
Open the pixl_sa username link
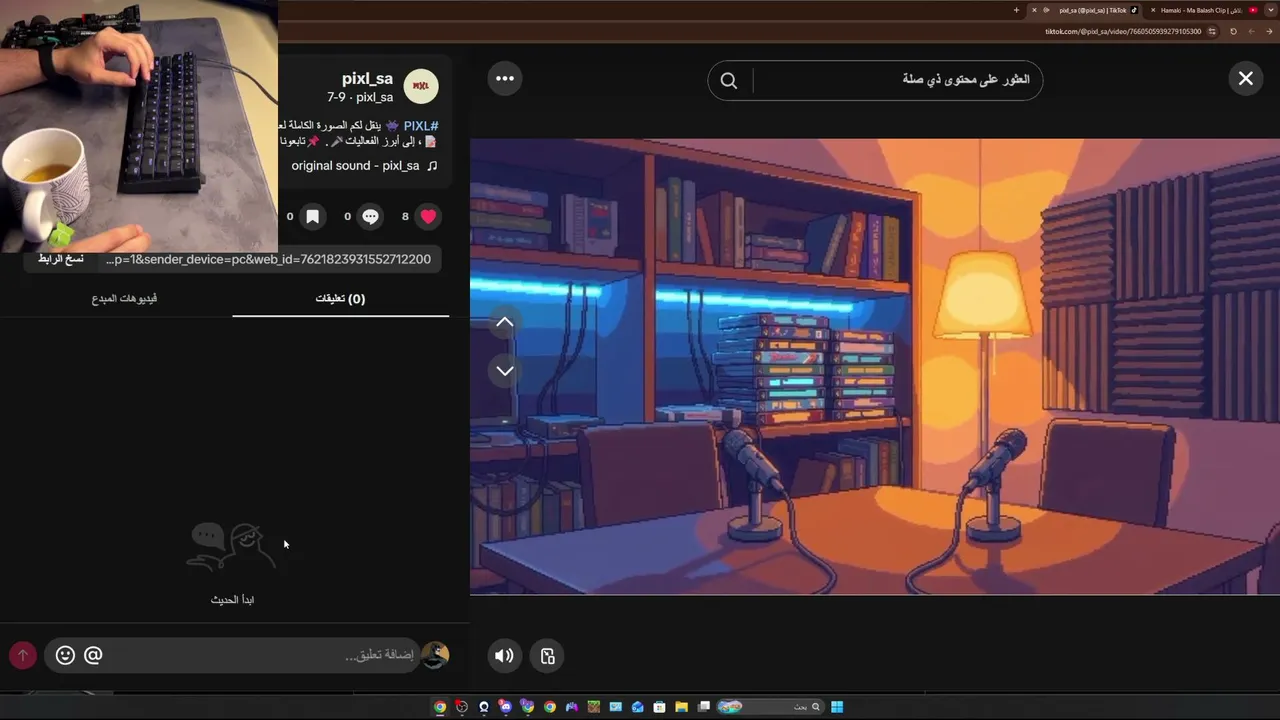(367, 79)
